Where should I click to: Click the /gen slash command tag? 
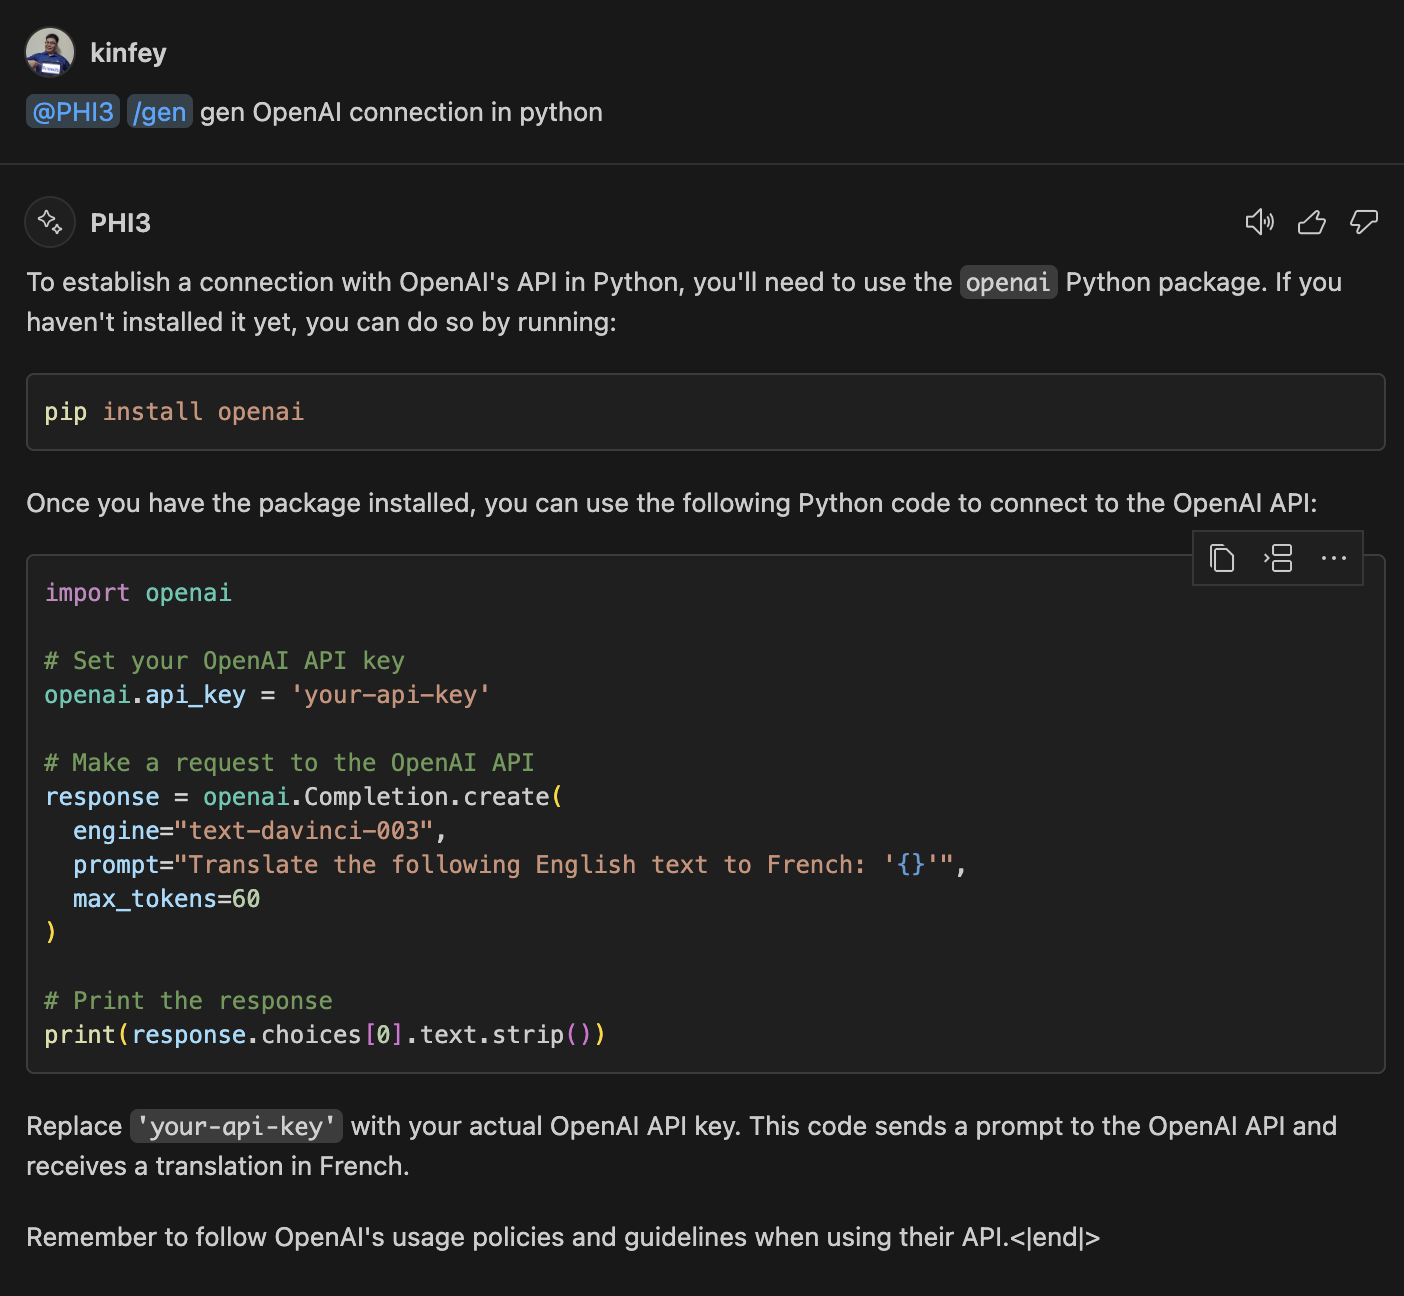pos(160,112)
